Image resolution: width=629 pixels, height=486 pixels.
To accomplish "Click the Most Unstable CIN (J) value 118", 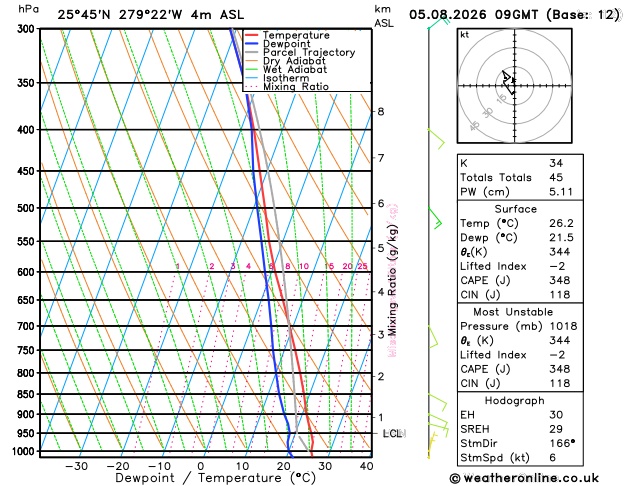I will point(560,383).
